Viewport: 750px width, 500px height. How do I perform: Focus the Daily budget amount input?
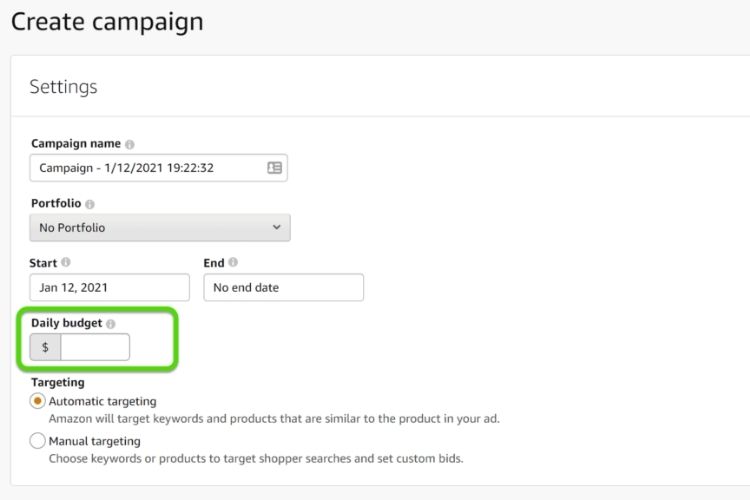(95, 347)
